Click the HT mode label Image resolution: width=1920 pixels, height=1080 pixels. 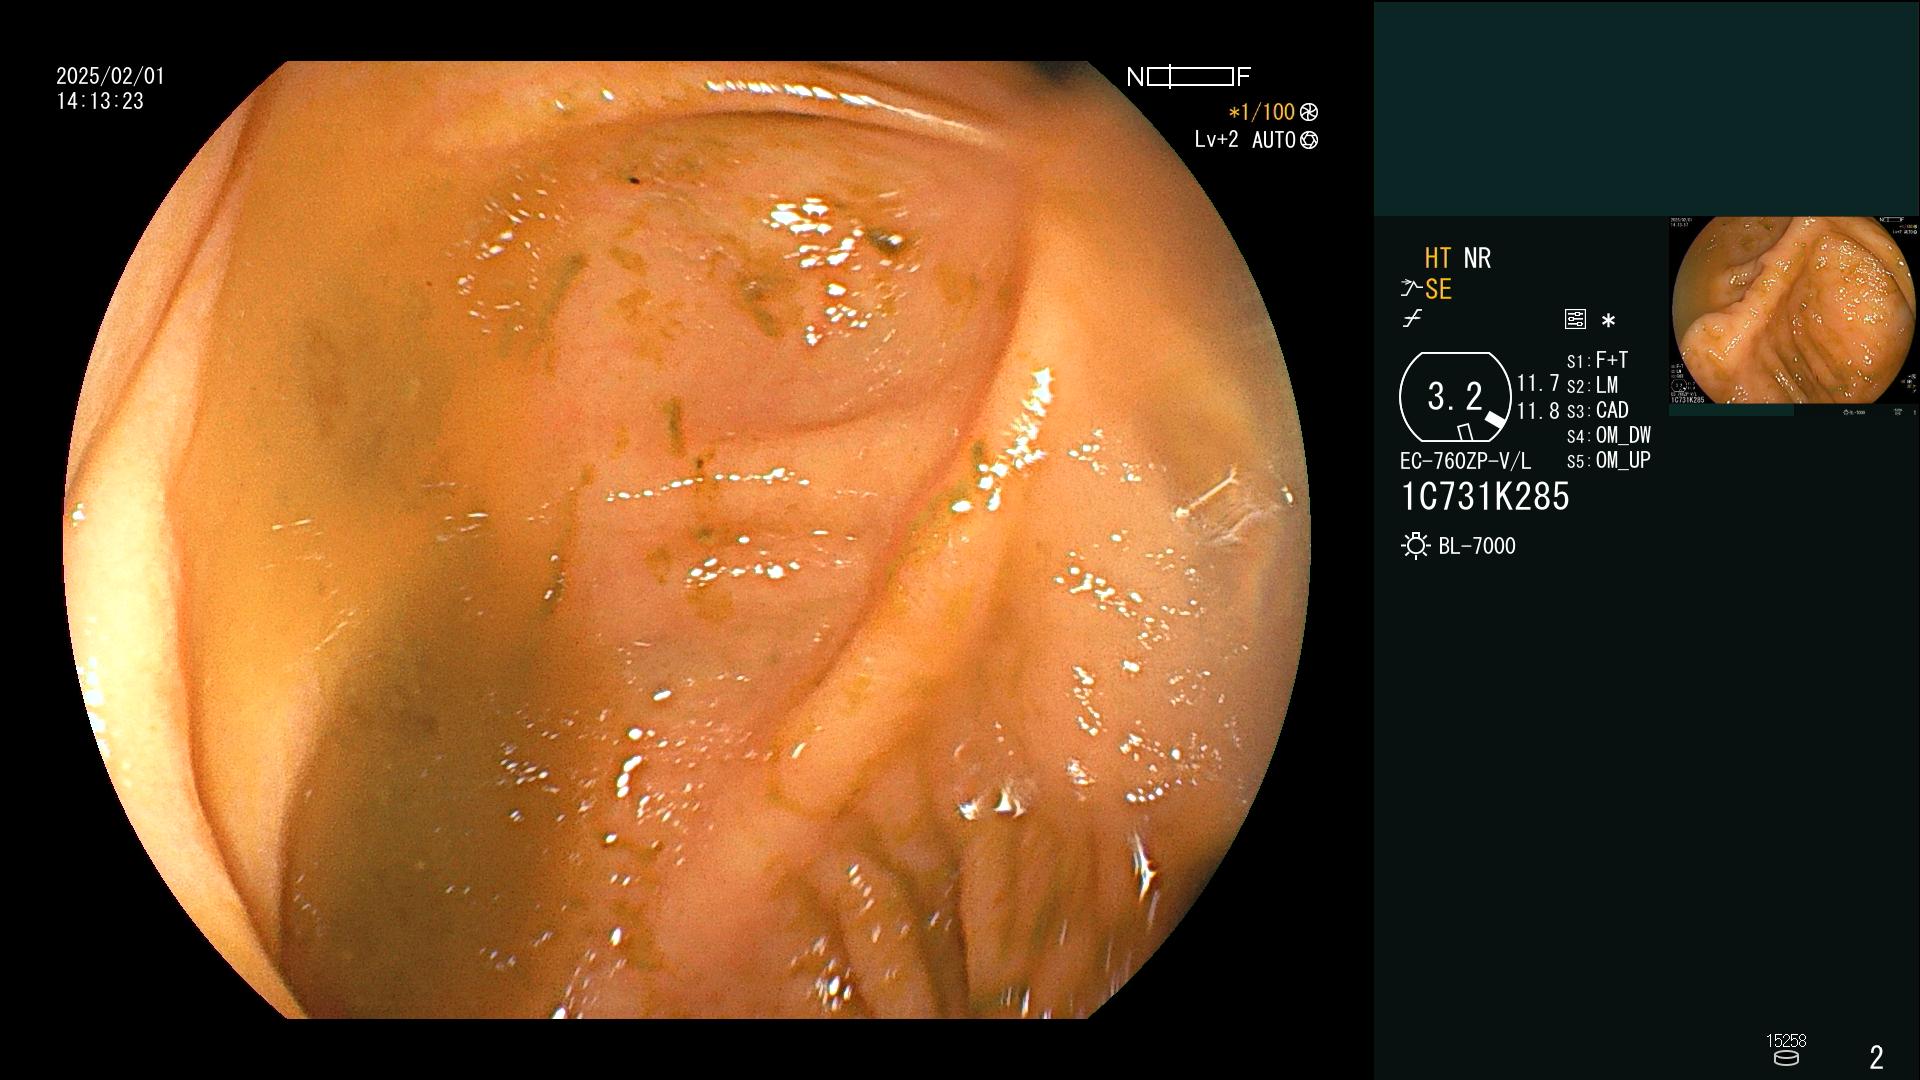tap(1438, 258)
